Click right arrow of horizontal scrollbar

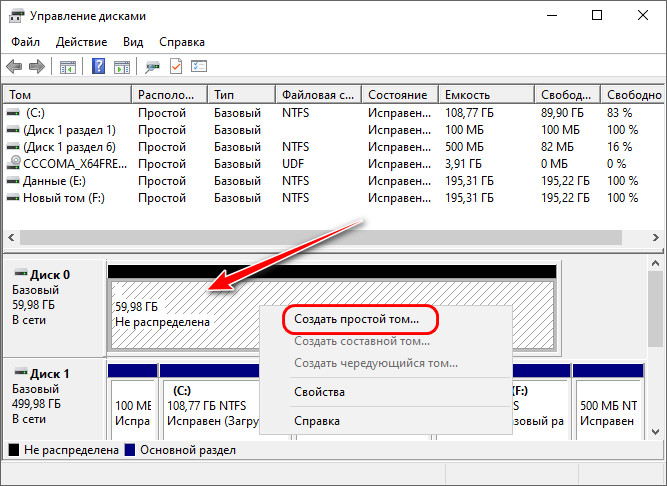[656, 237]
